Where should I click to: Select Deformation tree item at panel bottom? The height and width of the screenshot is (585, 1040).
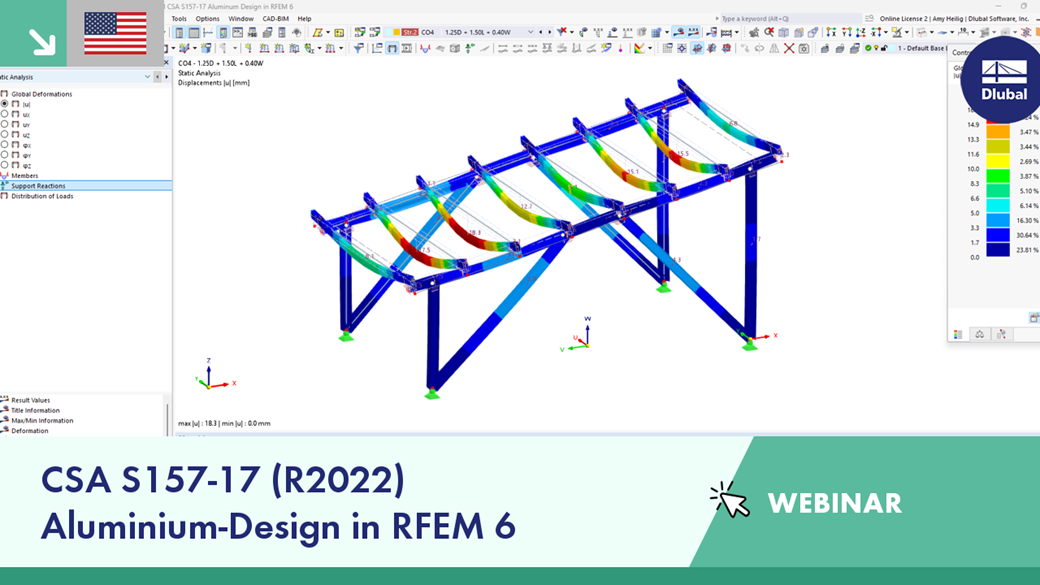coord(30,430)
